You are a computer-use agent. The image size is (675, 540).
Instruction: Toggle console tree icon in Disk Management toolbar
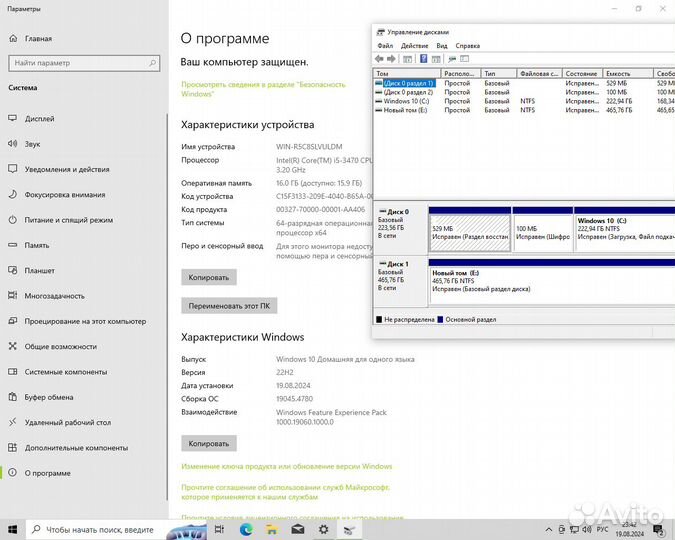click(407, 59)
